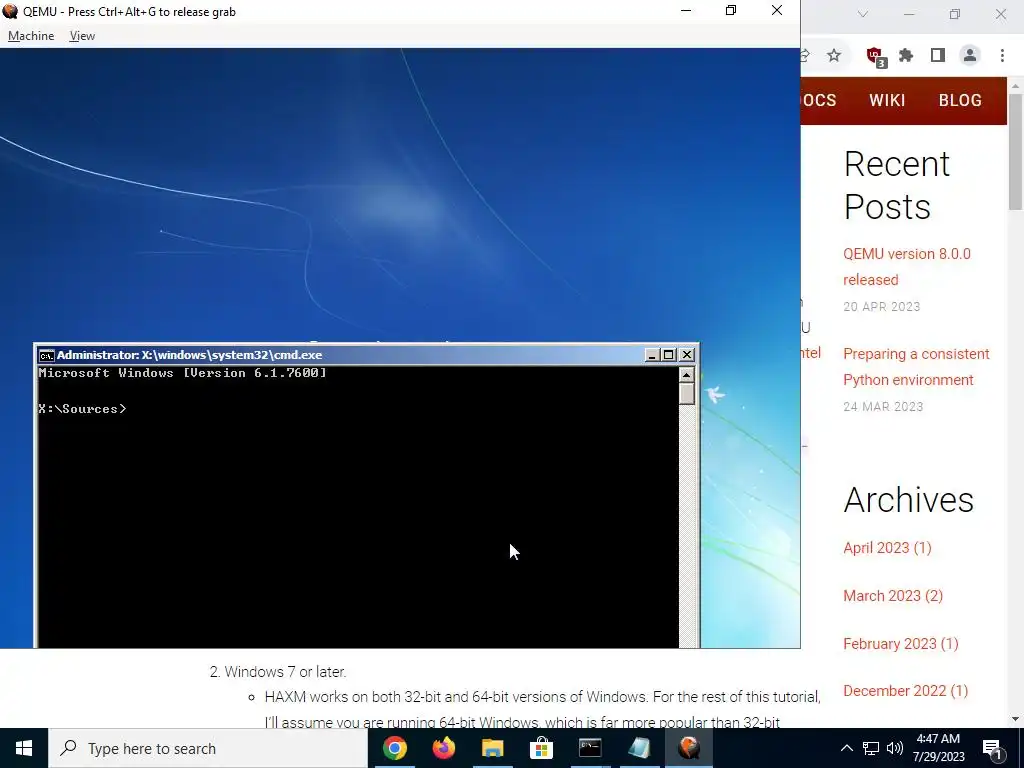Open the BLOG tab on QEMU site
The height and width of the screenshot is (768, 1024).
[960, 101]
